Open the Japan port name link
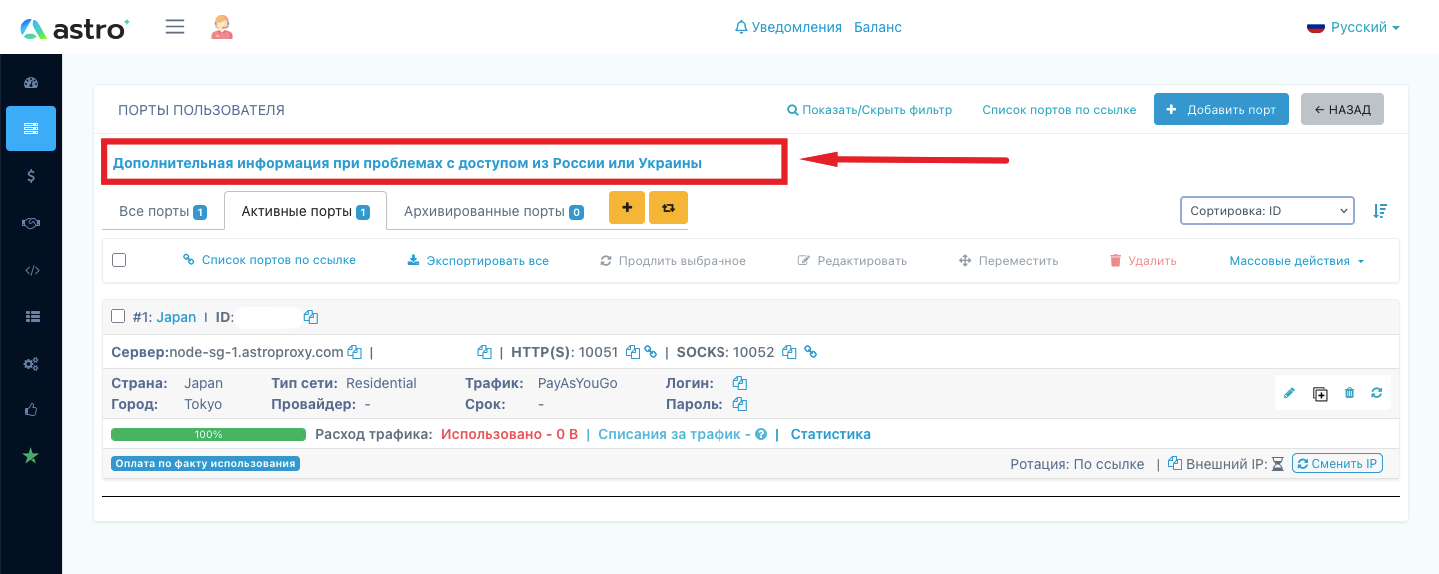The image size is (1439, 574). click(x=176, y=317)
